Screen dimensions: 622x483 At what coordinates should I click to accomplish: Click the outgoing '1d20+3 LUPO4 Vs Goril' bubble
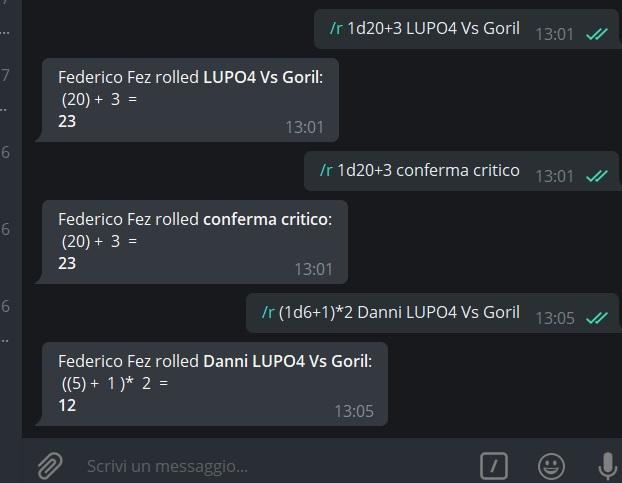(467, 29)
